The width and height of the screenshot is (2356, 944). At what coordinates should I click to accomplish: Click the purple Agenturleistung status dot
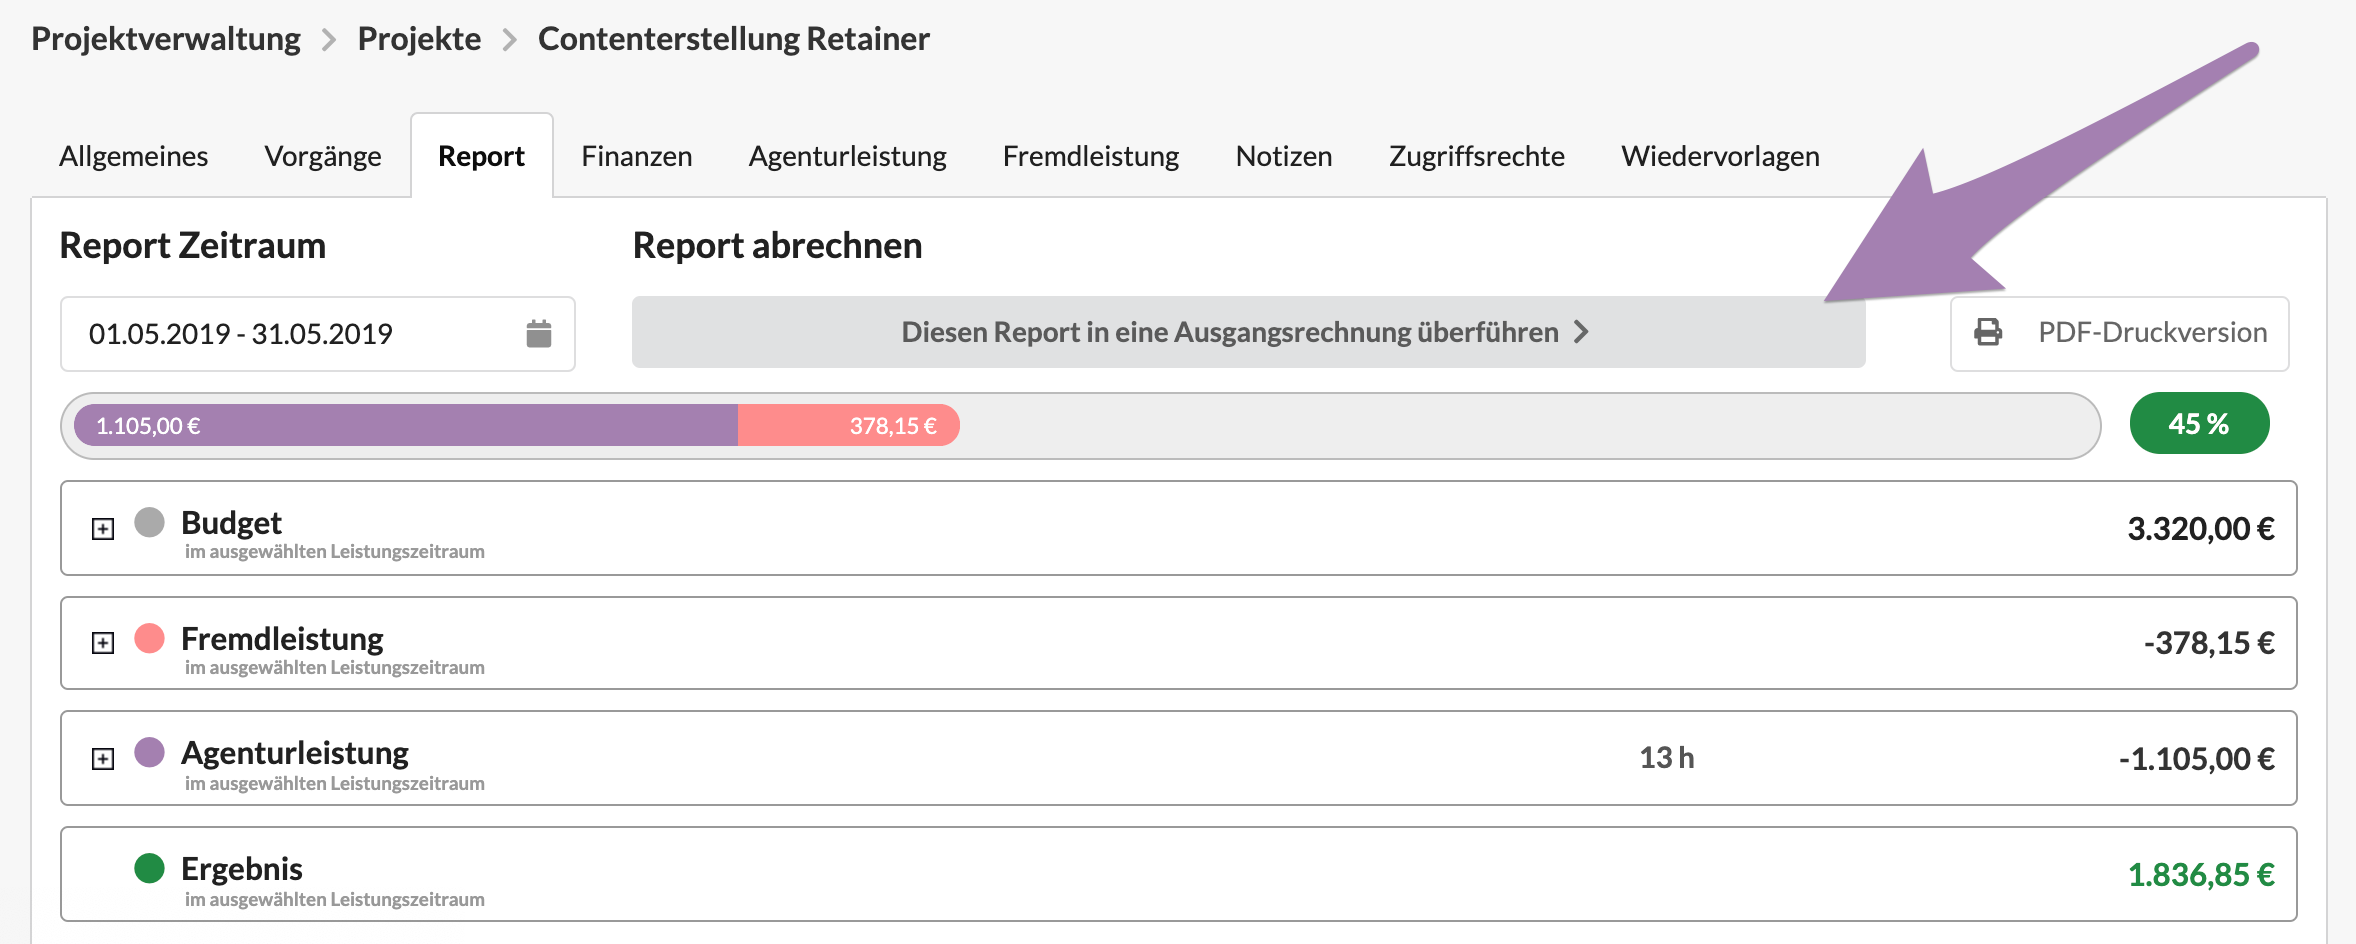[149, 752]
